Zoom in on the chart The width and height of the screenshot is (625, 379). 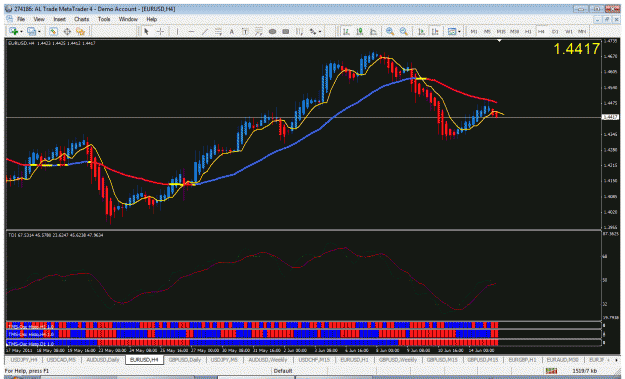pyautogui.click(x=390, y=31)
